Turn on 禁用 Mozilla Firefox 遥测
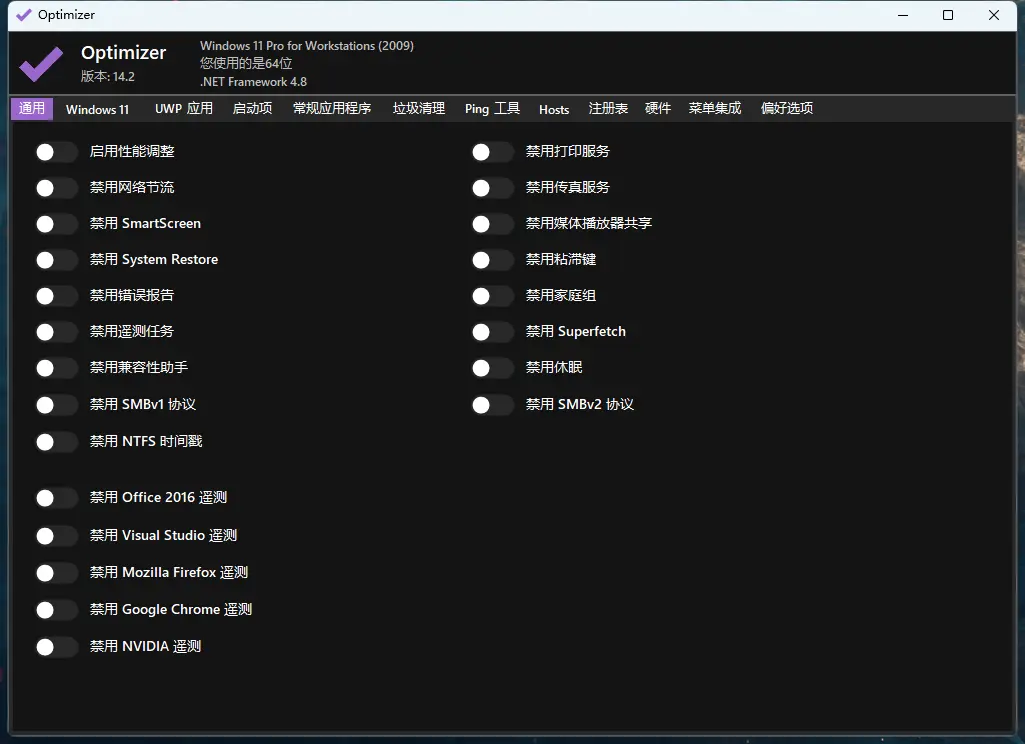This screenshot has height=744, width=1025. click(x=57, y=573)
